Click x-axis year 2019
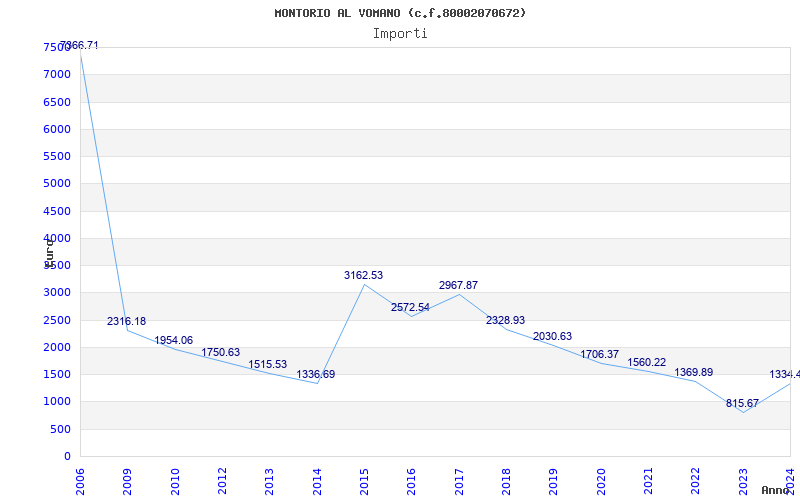Viewport: 800px width, 500px height. click(x=554, y=481)
